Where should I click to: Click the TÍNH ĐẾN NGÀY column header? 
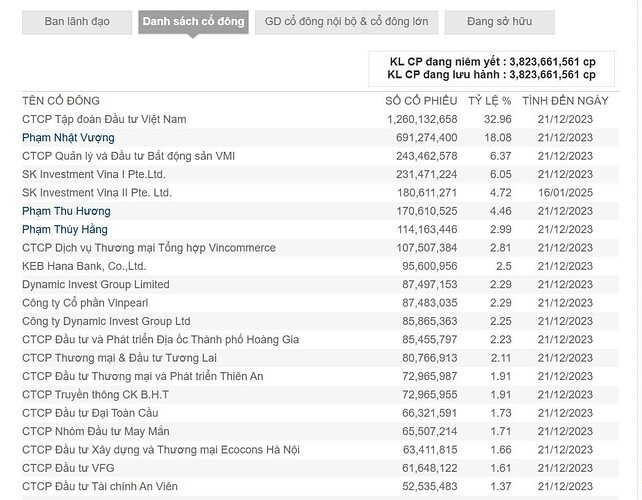click(564, 101)
